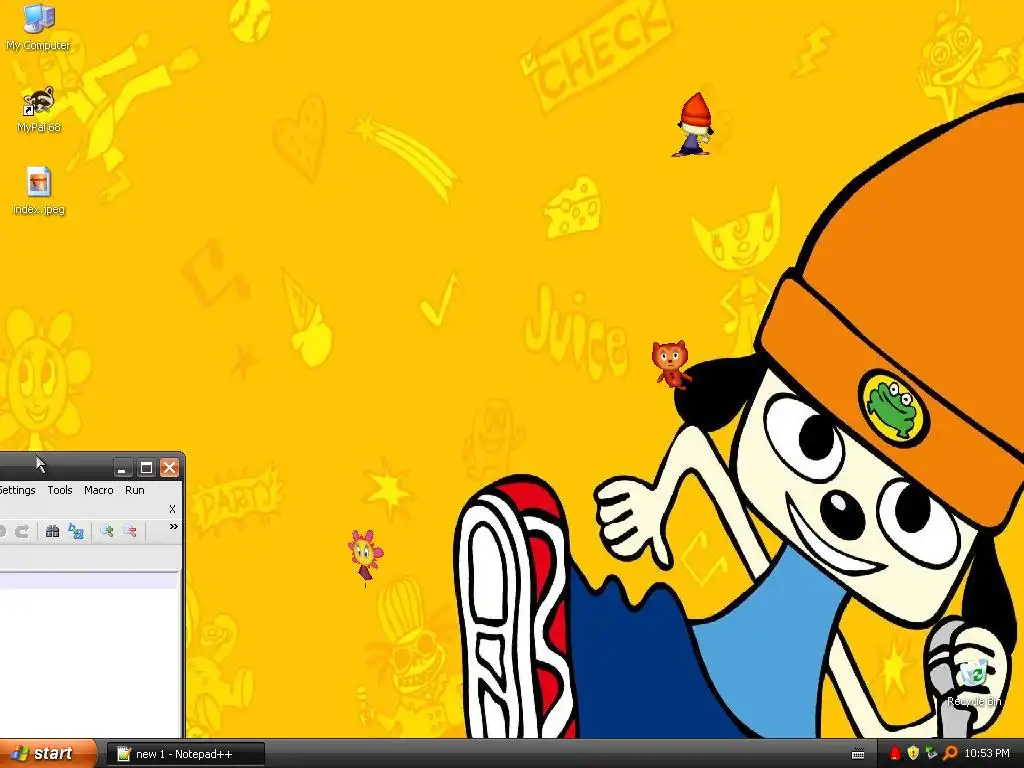1024x768 pixels.
Task: Open the Run menu
Action: point(135,490)
